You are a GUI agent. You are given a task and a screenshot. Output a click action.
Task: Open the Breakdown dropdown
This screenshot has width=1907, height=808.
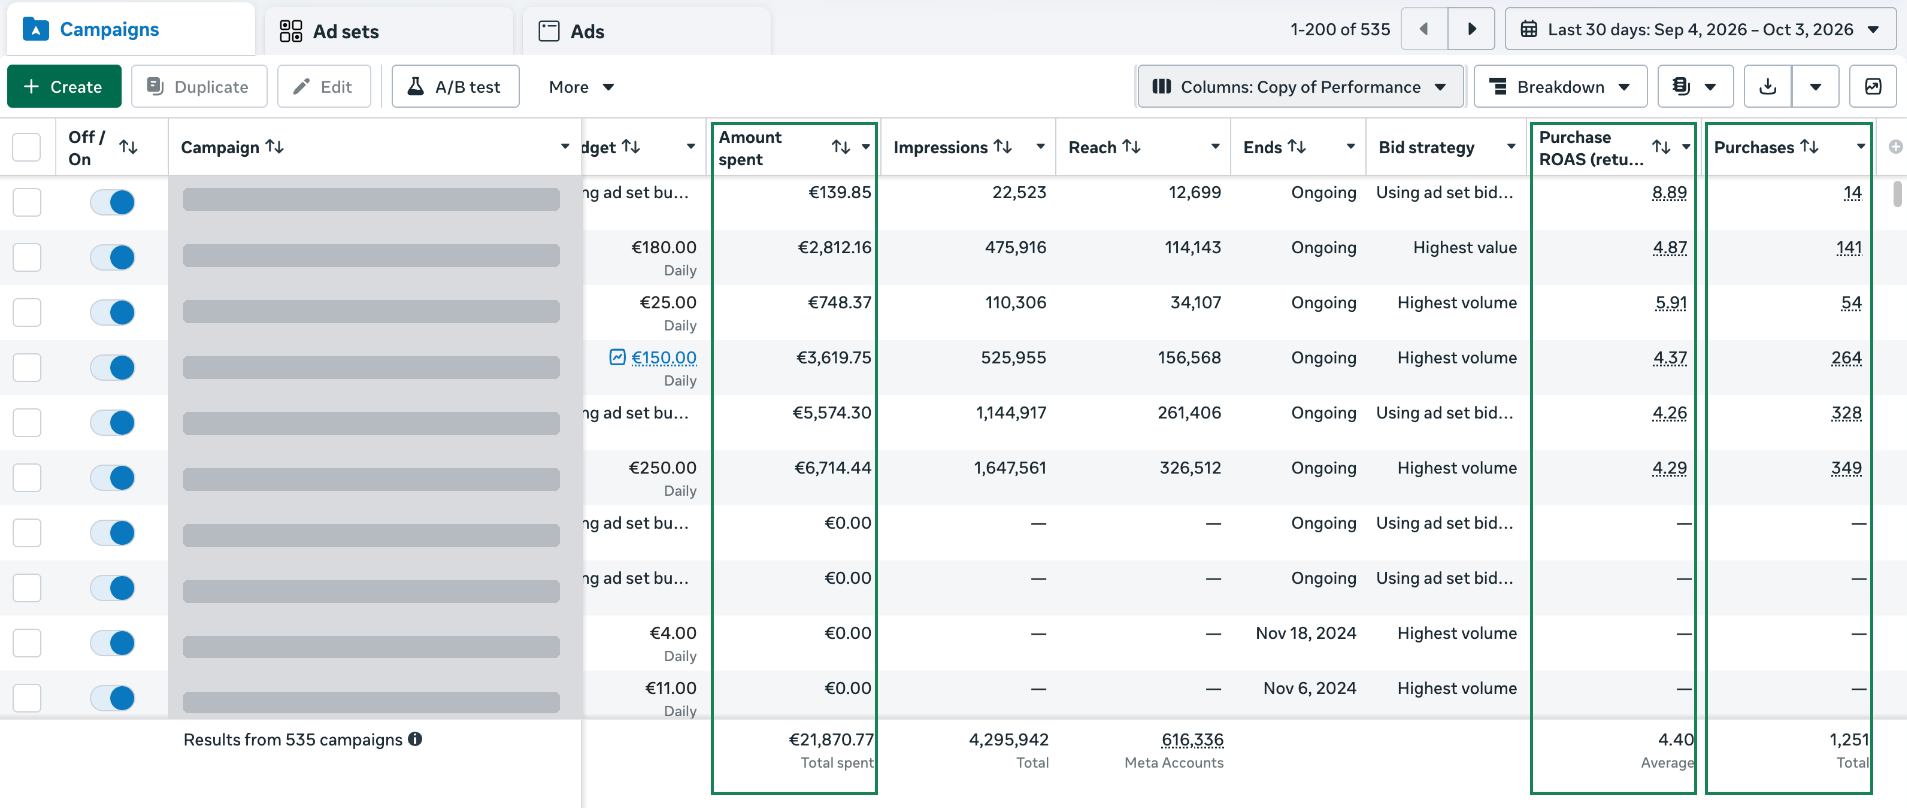point(1561,87)
